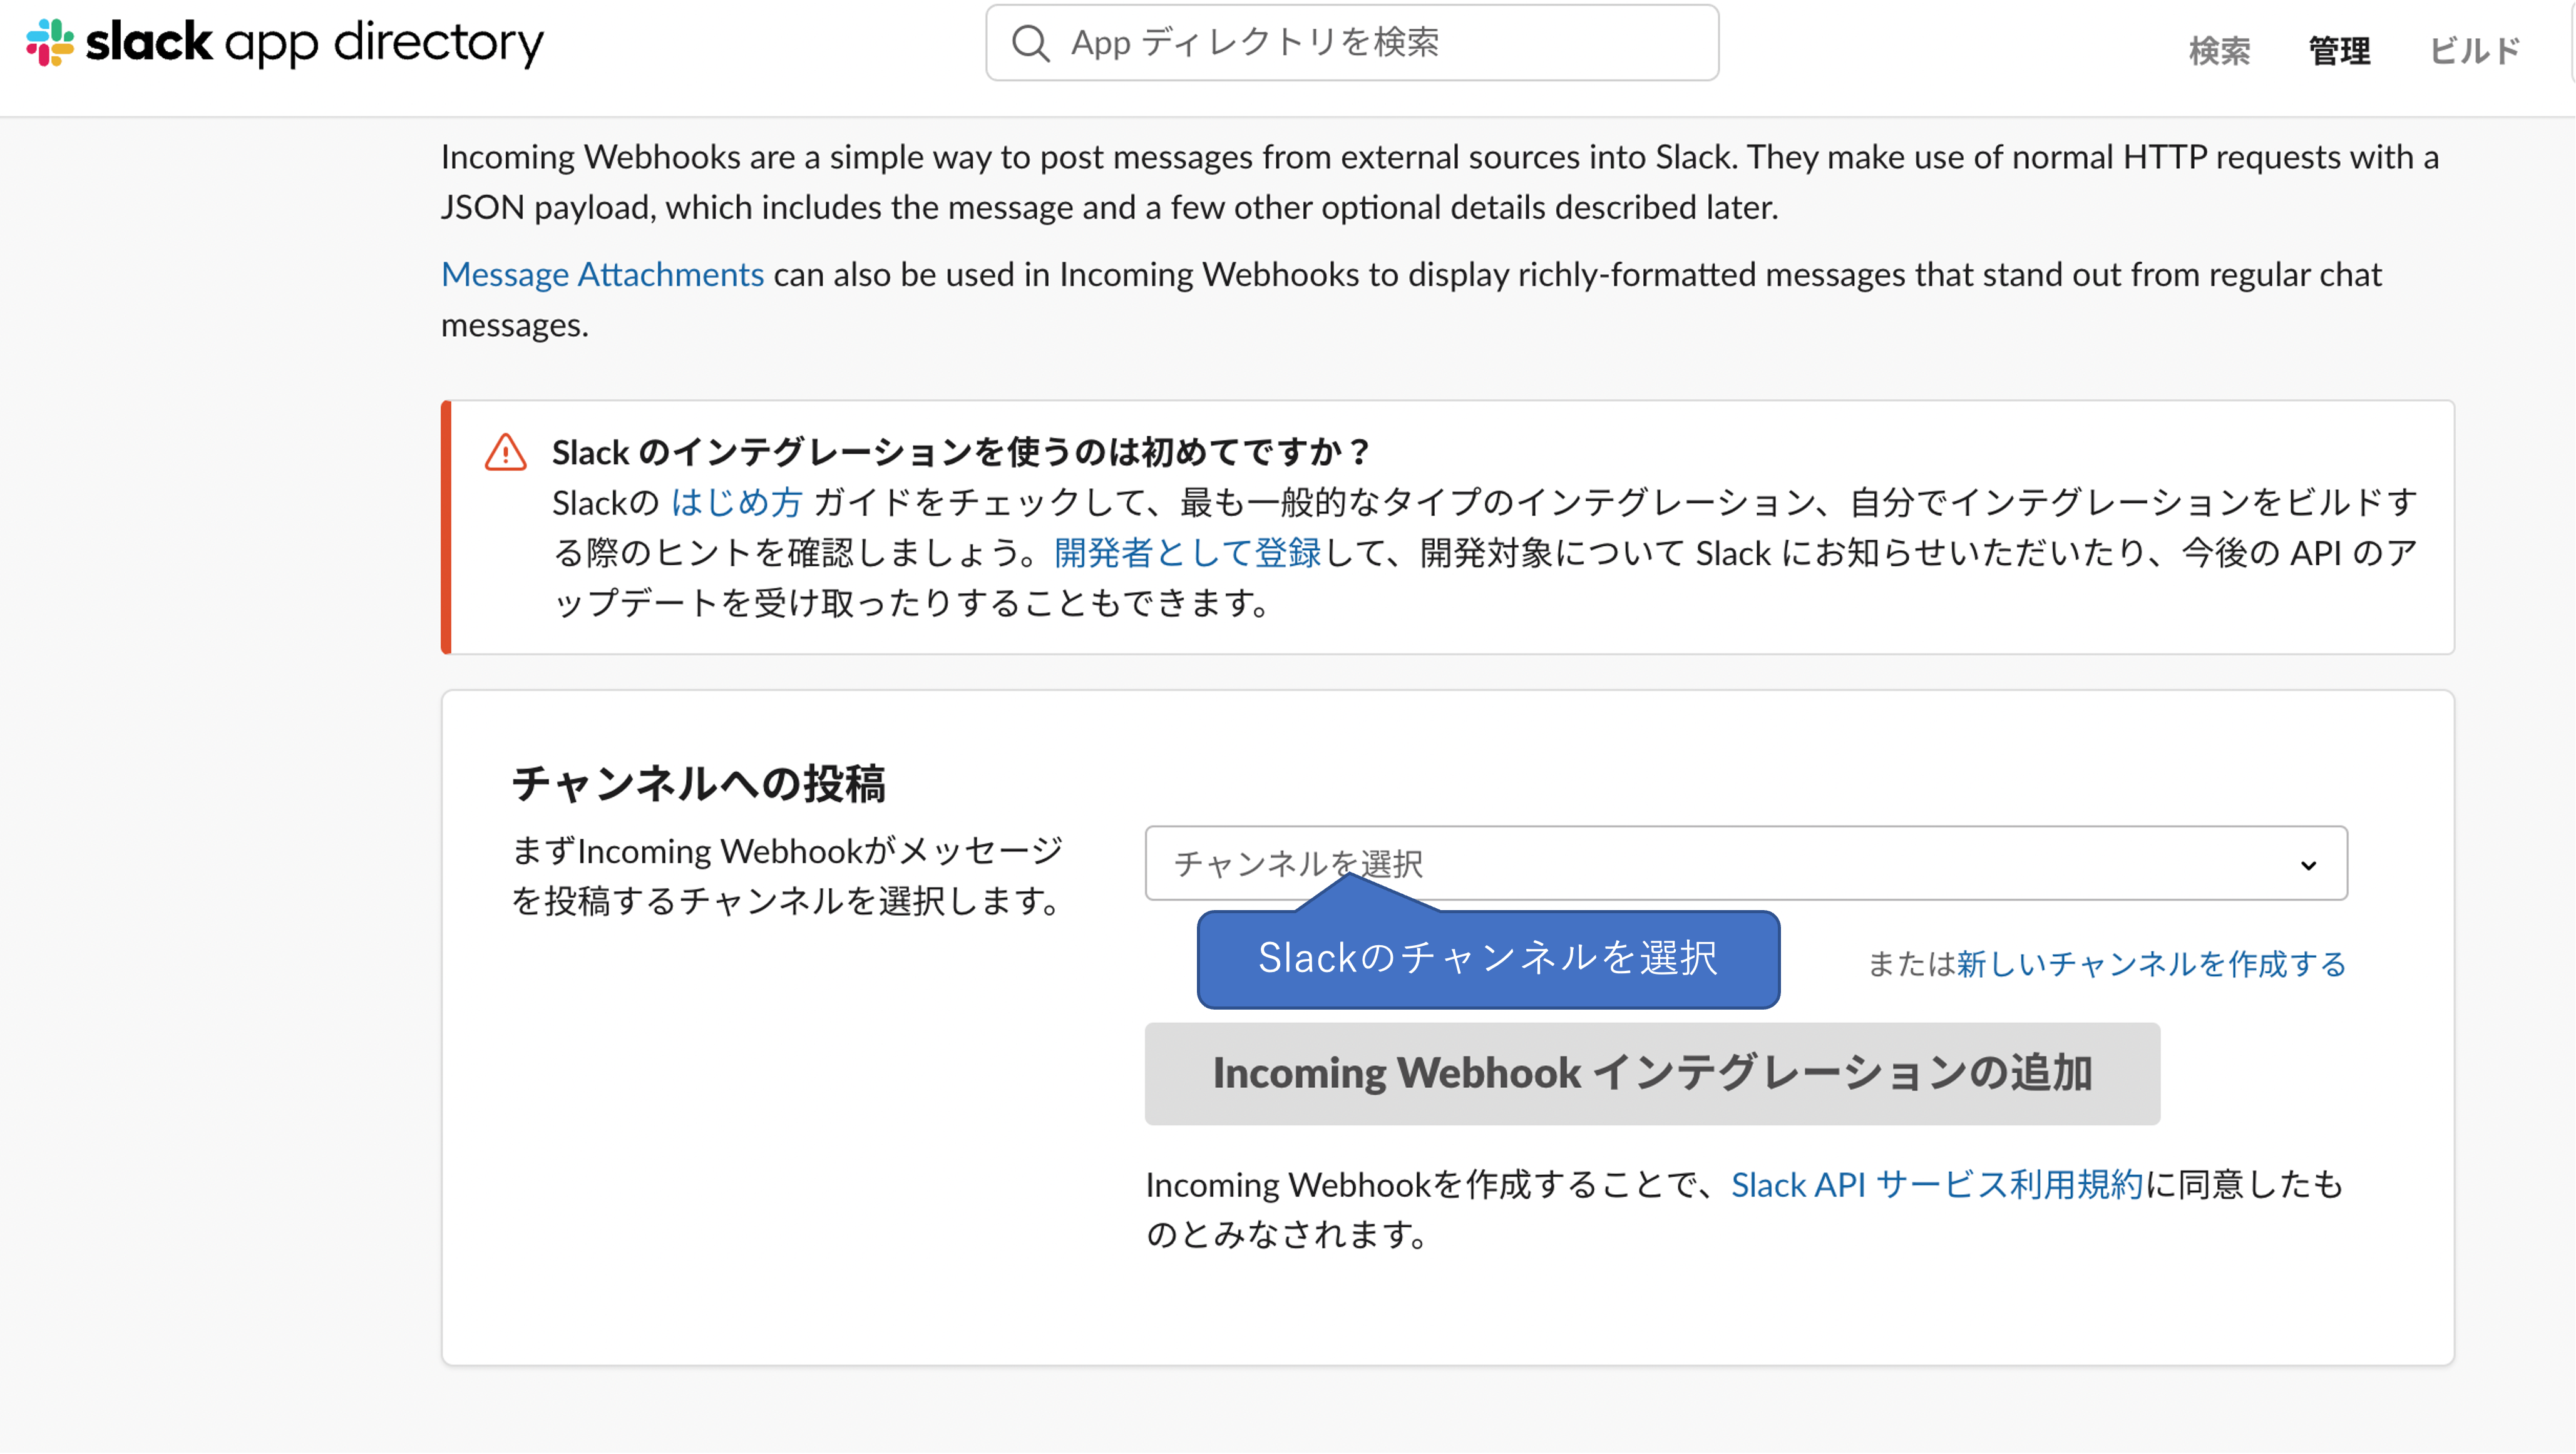Click paragraph starting 'Incoming Webhooks are a simple way'
The height and width of the screenshot is (1454, 2576).
1440,182
